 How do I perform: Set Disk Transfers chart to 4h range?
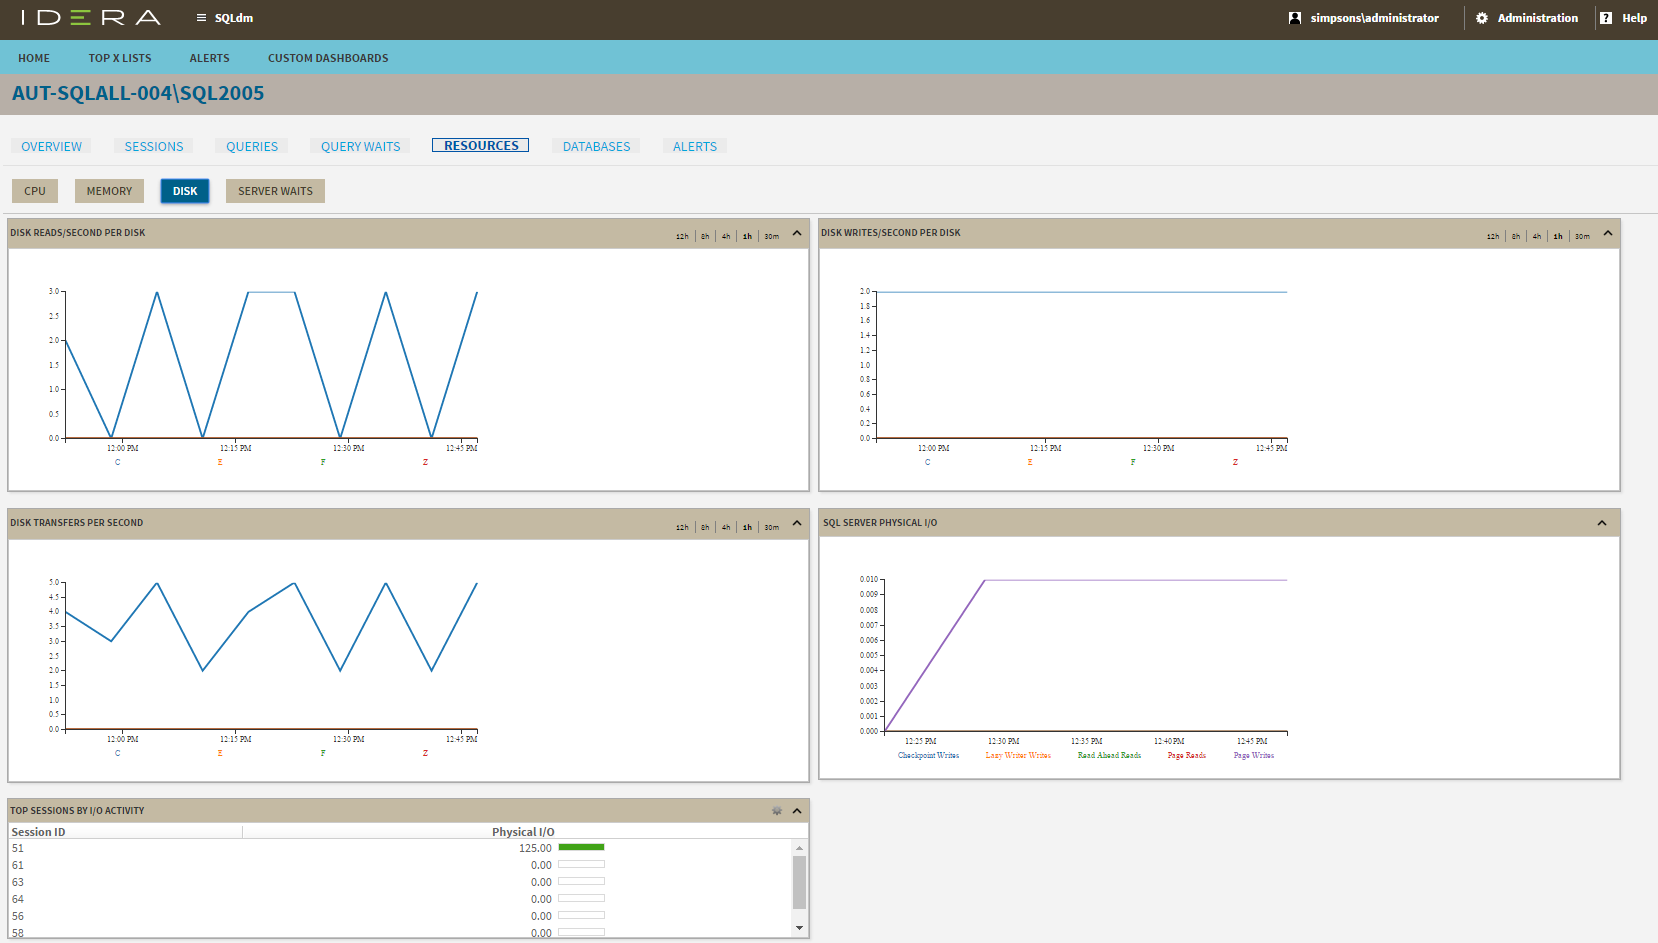tap(726, 527)
